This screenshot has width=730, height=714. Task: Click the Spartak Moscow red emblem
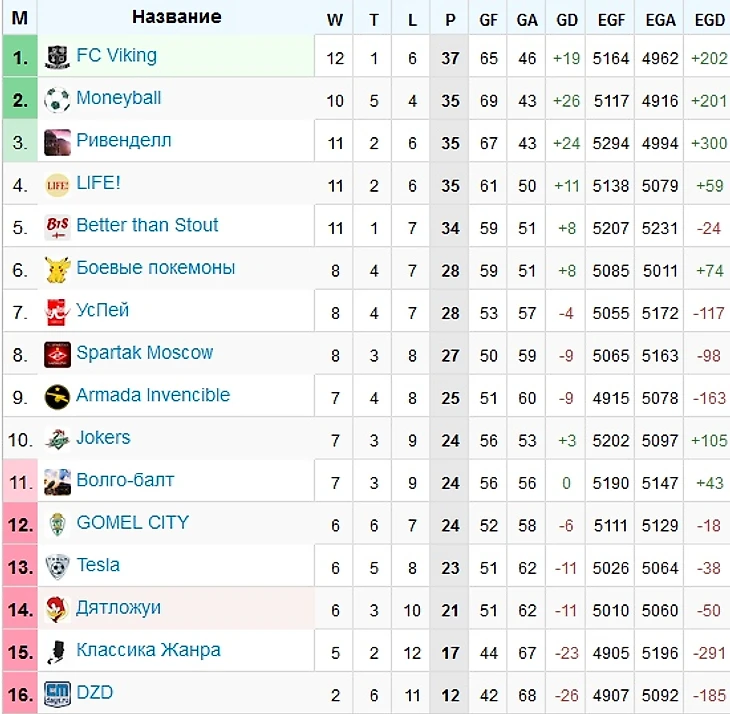pos(57,355)
